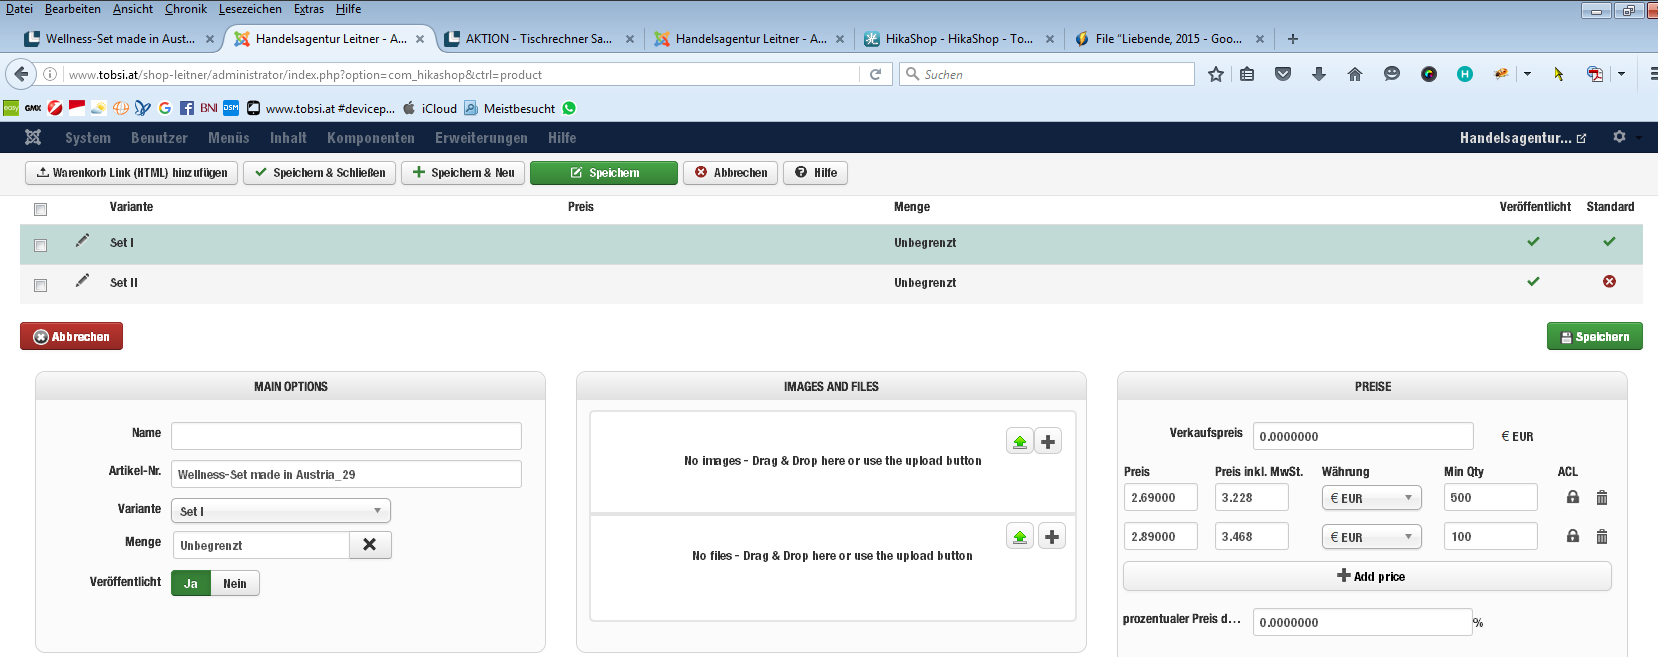Open currency dropdown for 2.69000 price
The width and height of the screenshot is (1658, 657).
(1372, 497)
